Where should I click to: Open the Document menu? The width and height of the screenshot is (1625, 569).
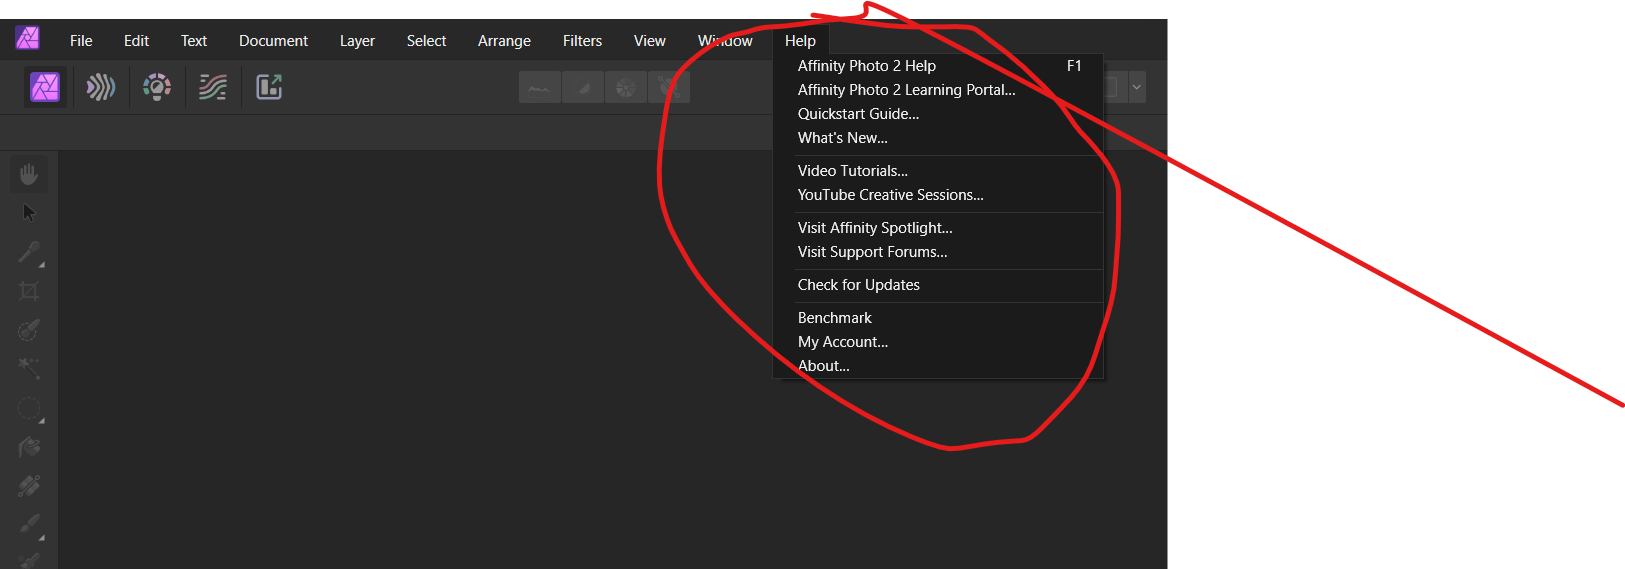coord(273,41)
